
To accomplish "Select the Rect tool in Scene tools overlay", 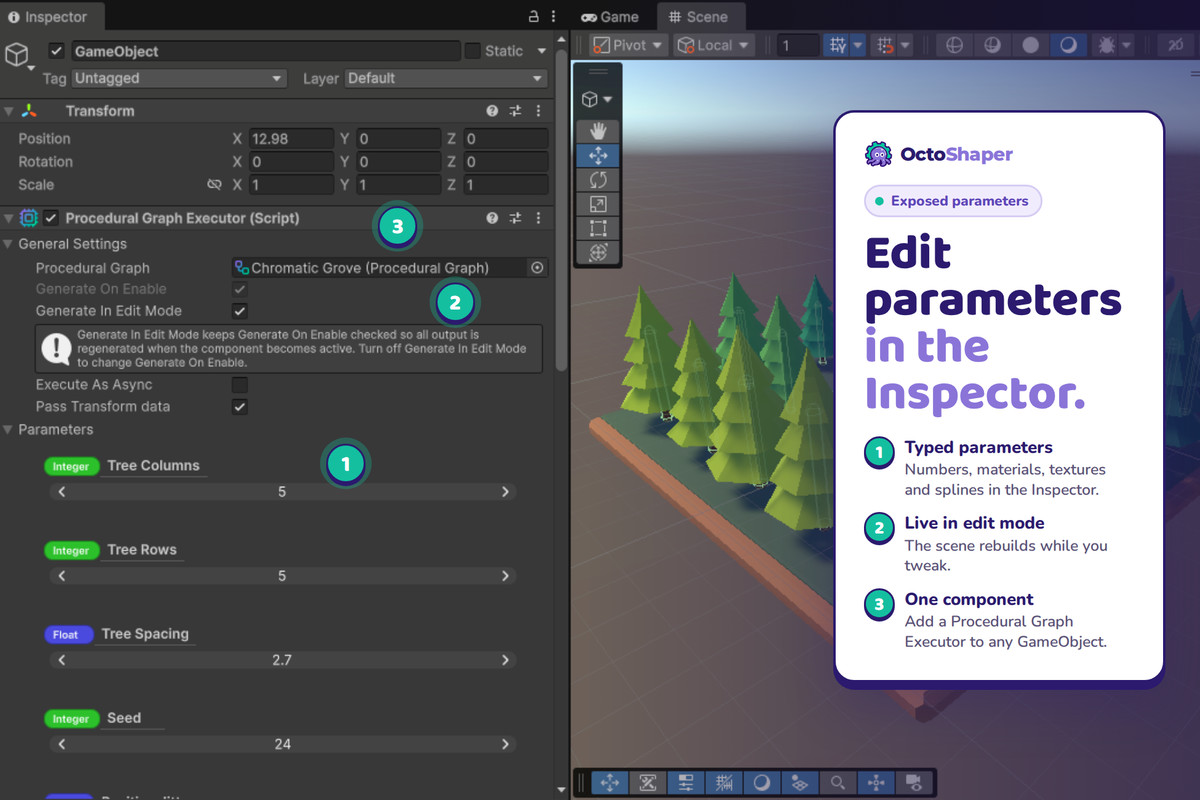I will click(x=598, y=228).
